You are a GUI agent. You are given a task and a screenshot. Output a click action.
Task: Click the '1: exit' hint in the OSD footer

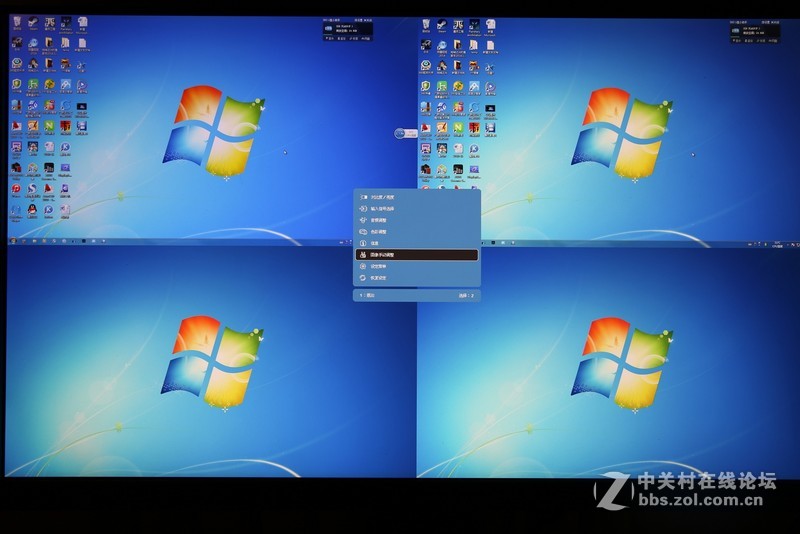pos(367,295)
